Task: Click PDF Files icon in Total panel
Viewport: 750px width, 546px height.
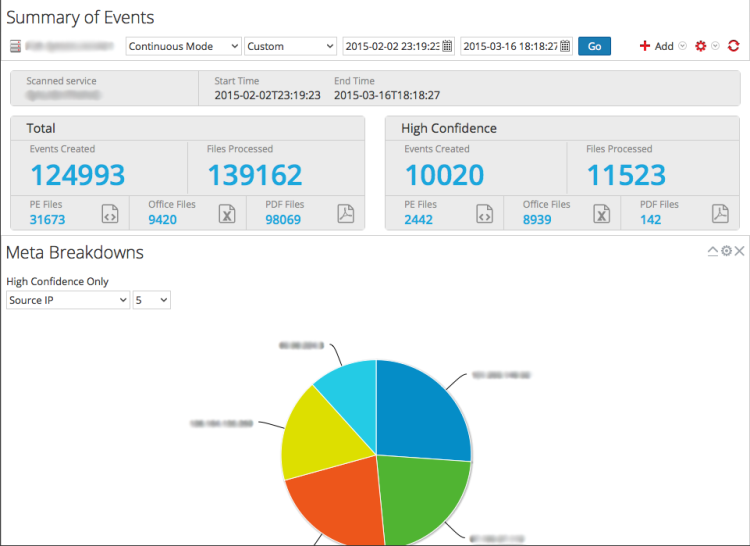Action: pos(345,213)
